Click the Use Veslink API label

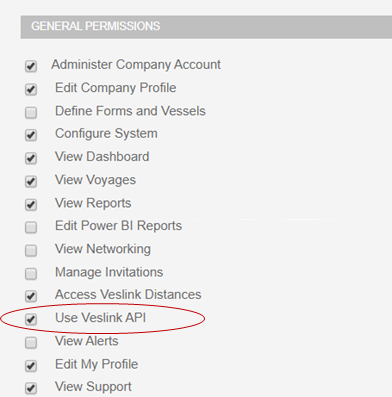[x=100, y=318]
